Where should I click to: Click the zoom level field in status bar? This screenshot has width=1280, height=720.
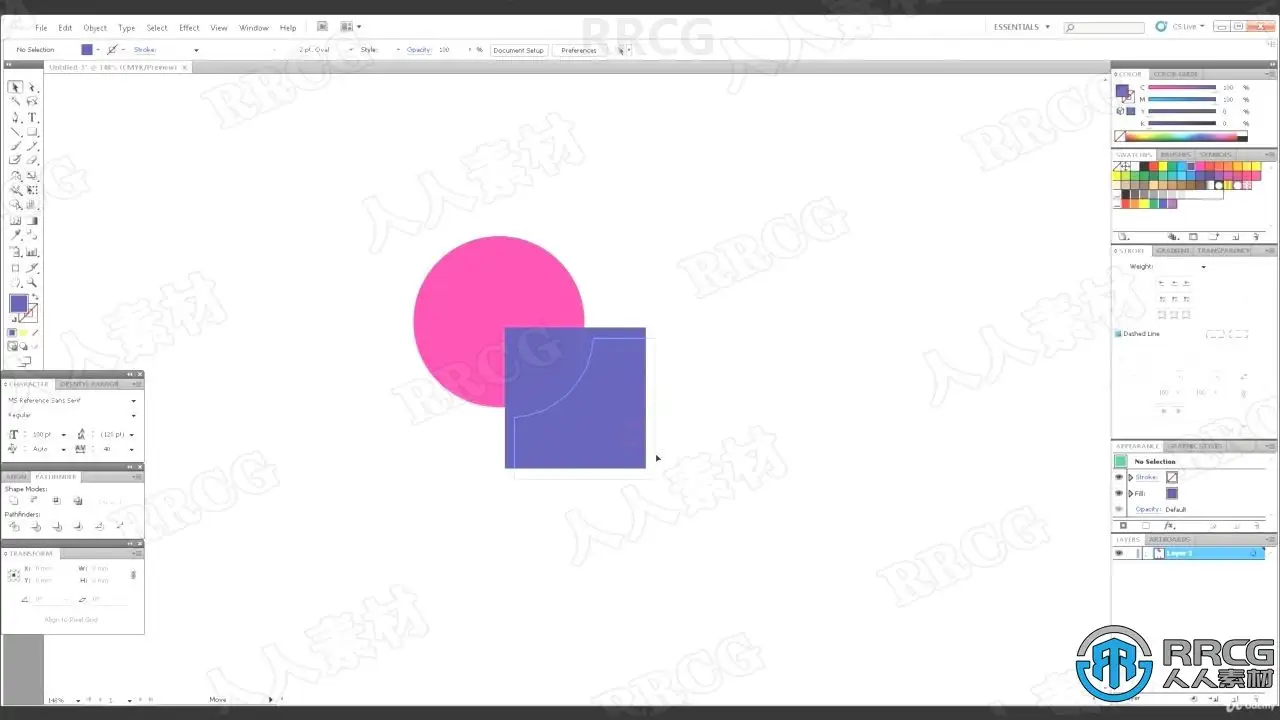coord(58,700)
